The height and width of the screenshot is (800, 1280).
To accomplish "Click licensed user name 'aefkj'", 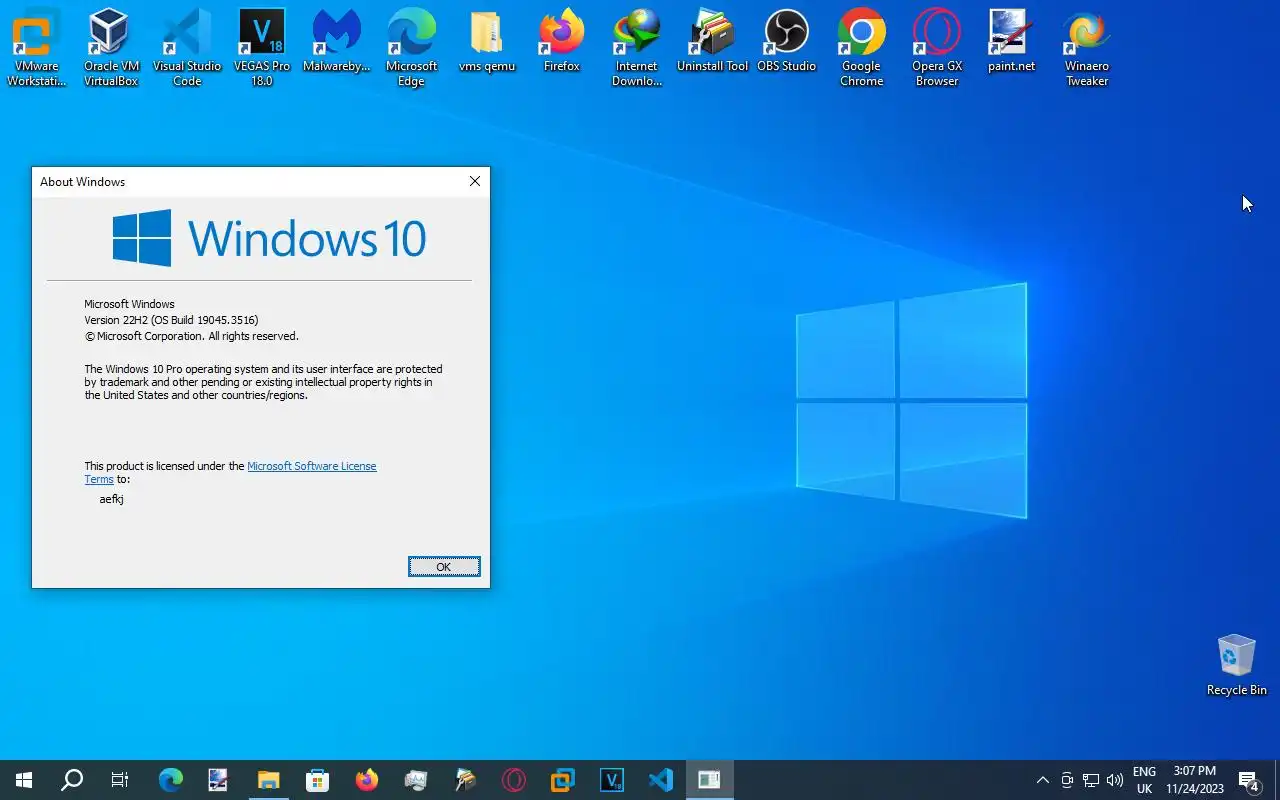I will 111,499.
